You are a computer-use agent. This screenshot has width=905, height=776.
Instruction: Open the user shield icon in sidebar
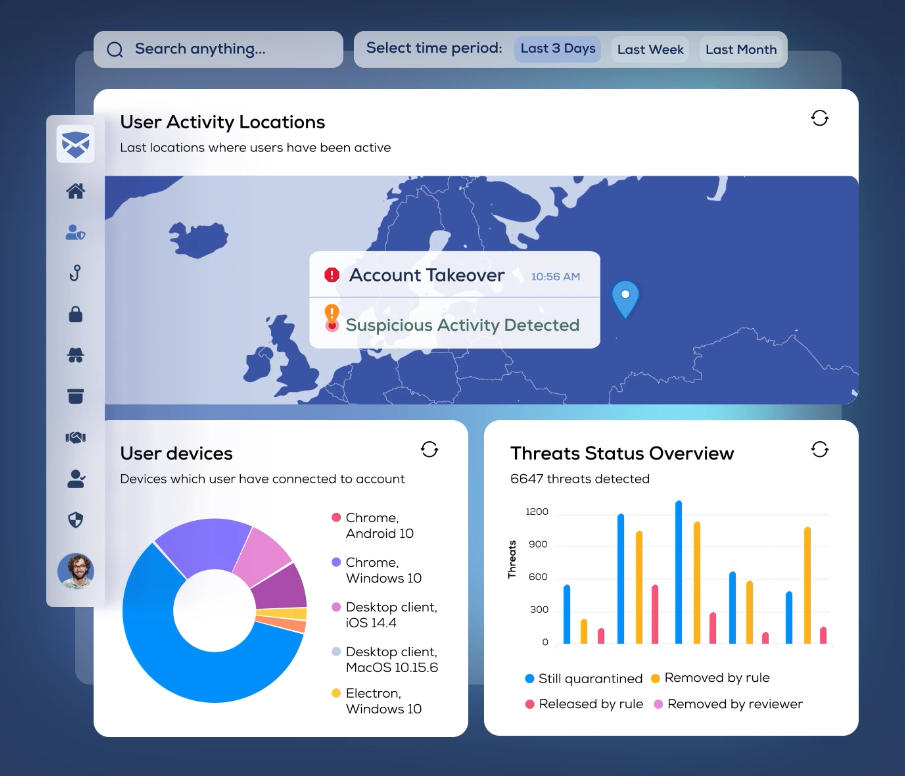click(x=76, y=232)
